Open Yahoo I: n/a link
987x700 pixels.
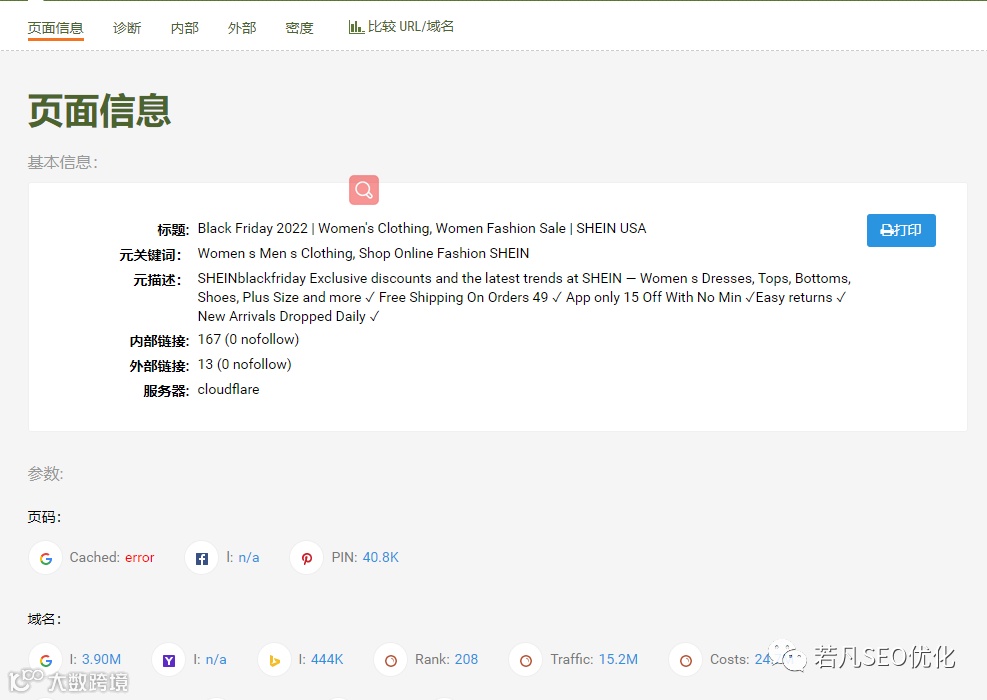pyautogui.click(x=216, y=660)
